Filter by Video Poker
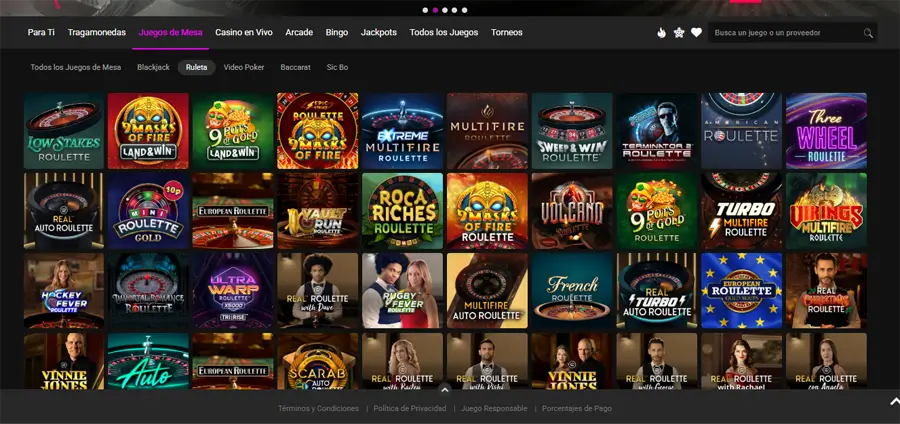The width and height of the screenshot is (900, 424). coord(244,67)
